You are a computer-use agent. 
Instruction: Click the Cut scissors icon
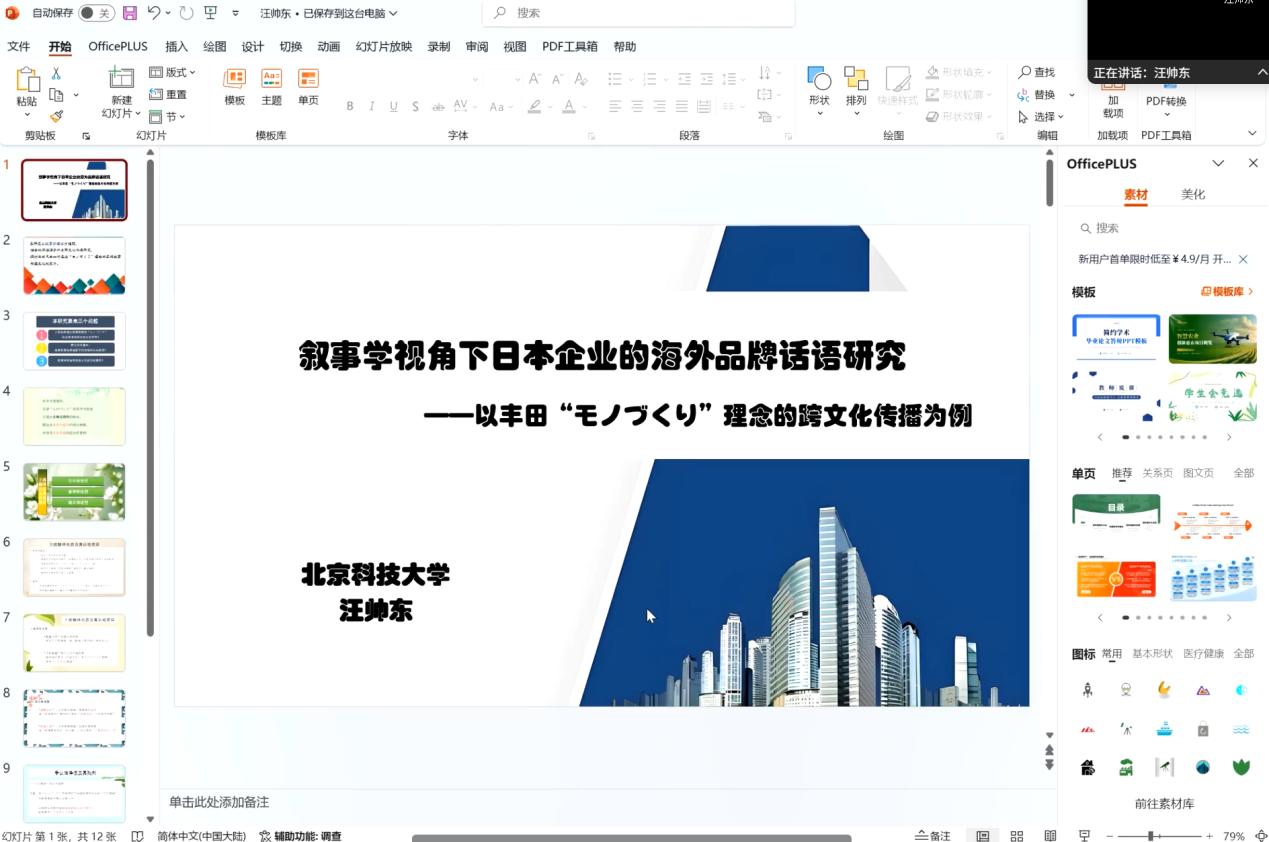tap(56, 73)
